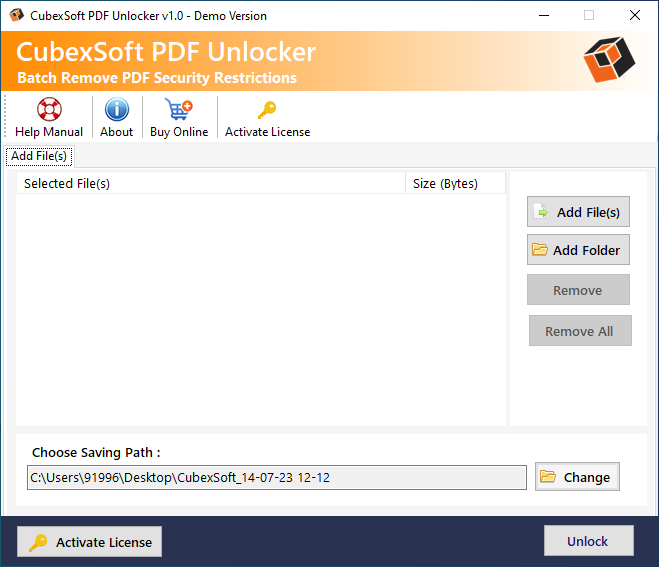
Task: Click inside the saving path text field
Action: pos(276,478)
